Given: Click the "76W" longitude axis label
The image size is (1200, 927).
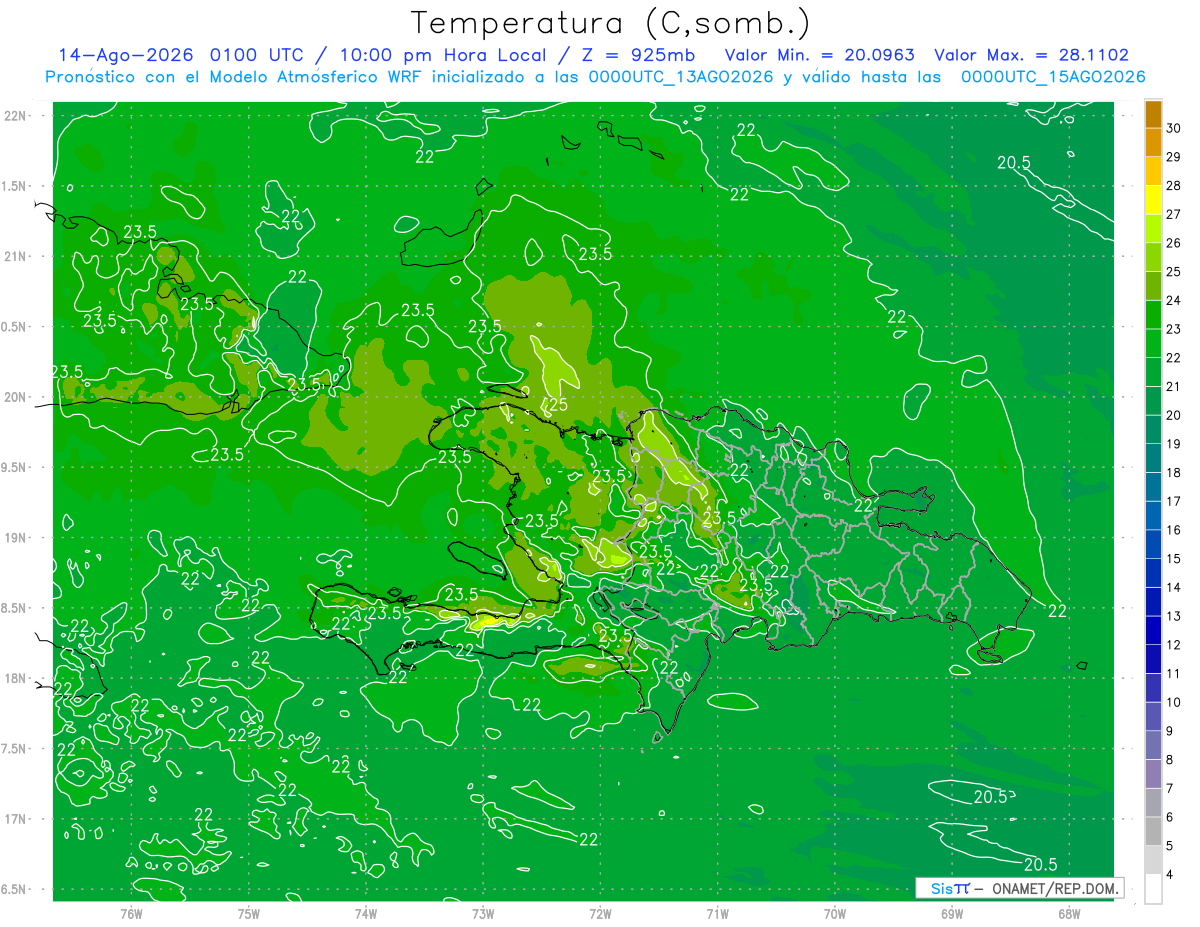Looking at the screenshot, I should click(x=131, y=914).
